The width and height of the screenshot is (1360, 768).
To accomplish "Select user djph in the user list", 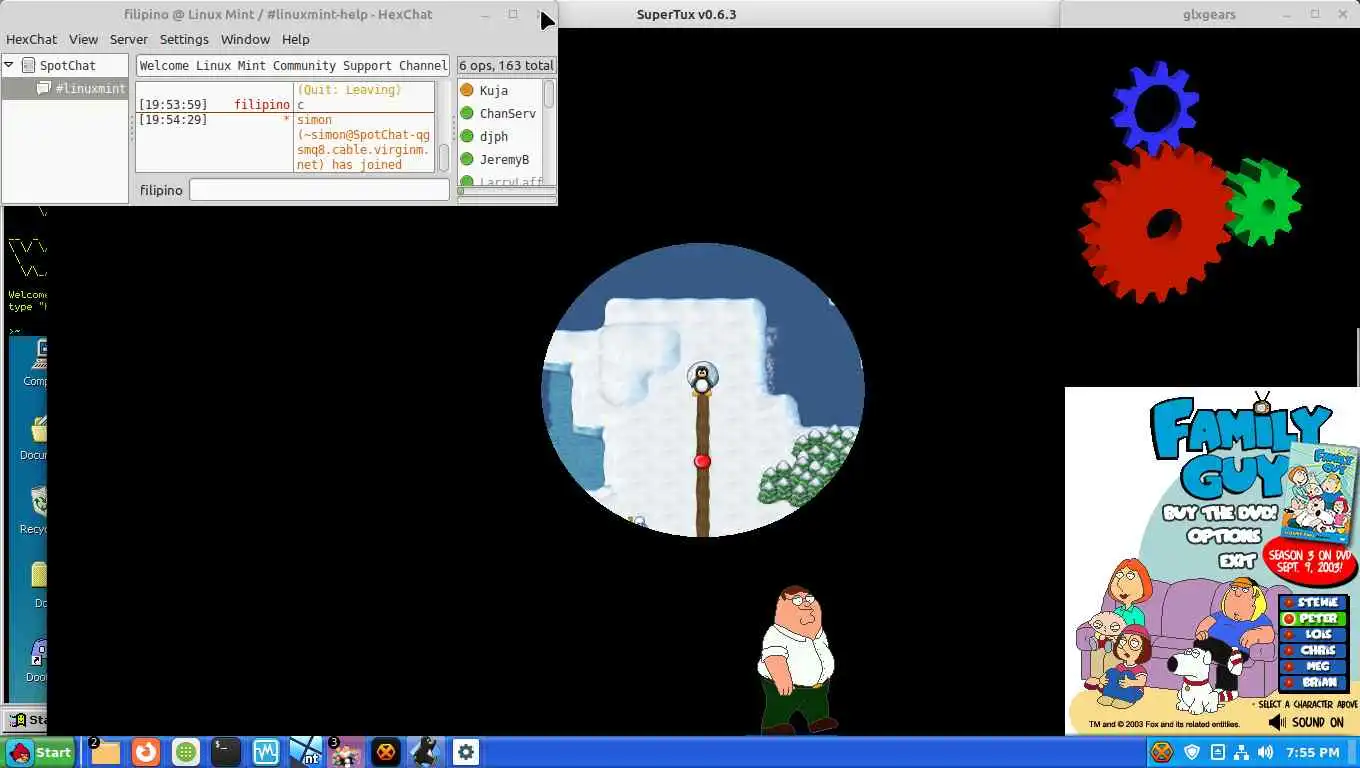I will (x=493, y=136).
